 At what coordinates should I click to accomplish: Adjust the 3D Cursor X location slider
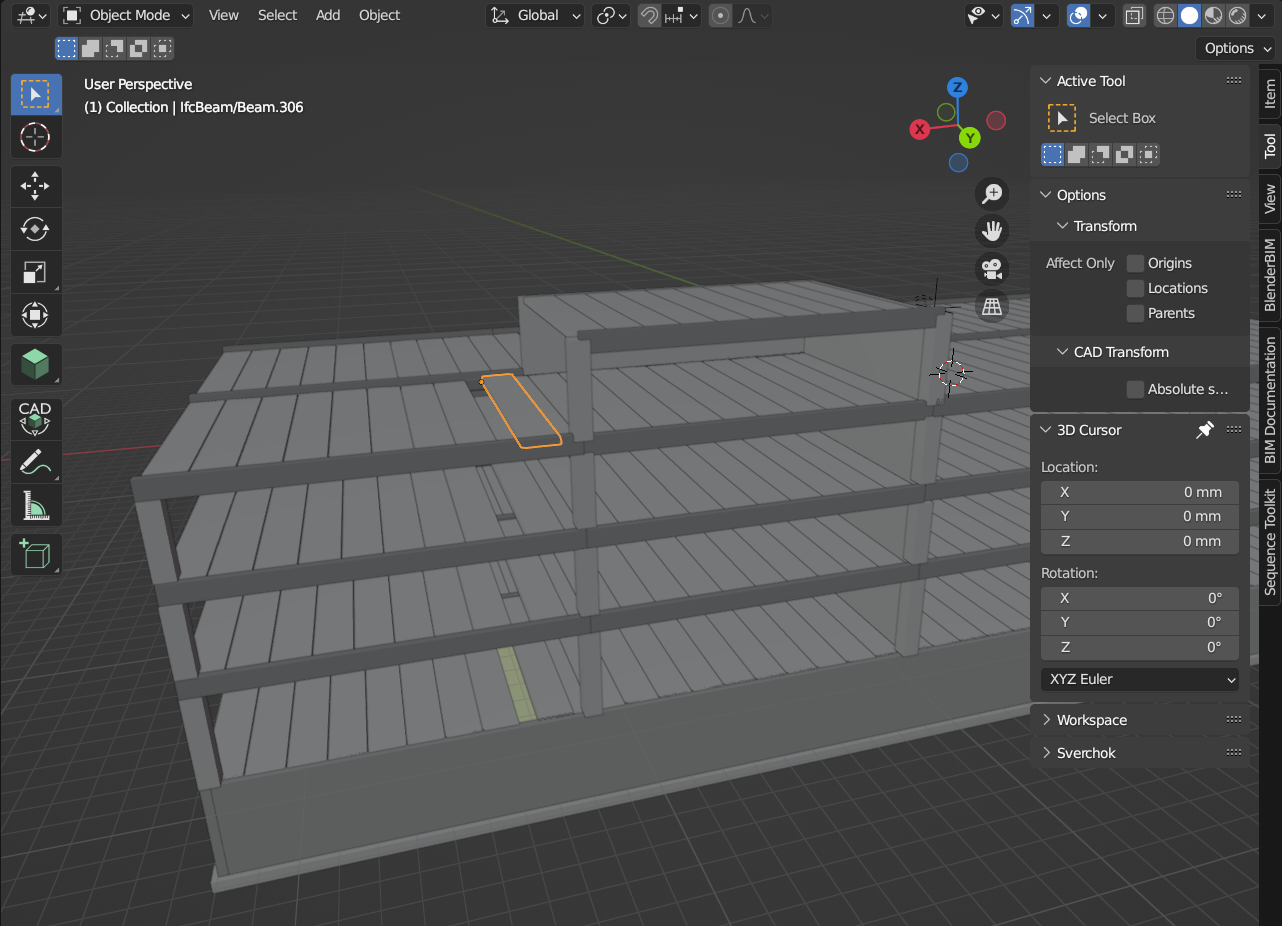1139,491
